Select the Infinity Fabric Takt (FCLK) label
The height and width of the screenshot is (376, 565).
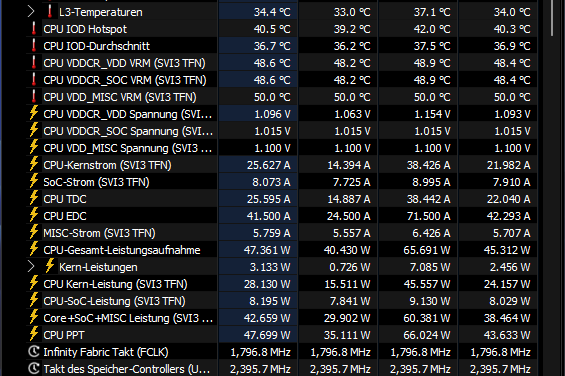(x=106, y=352)
